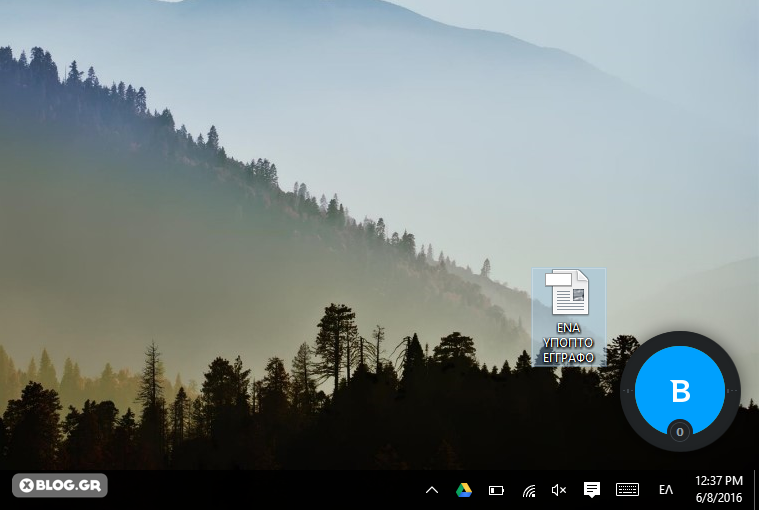
Task: Open the Wi-Fi network flyout
Action: 528,490
